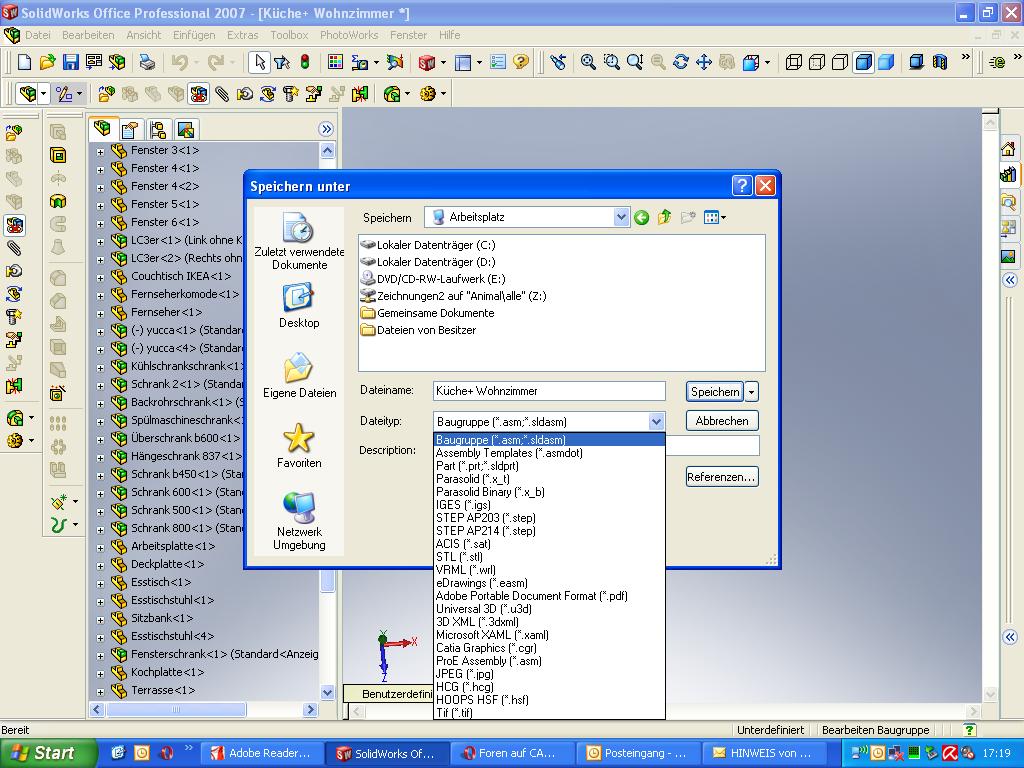This screenshot has width=1024, height=768.
Task: Go up one folder level in dialog
Action: coord(664,217)
